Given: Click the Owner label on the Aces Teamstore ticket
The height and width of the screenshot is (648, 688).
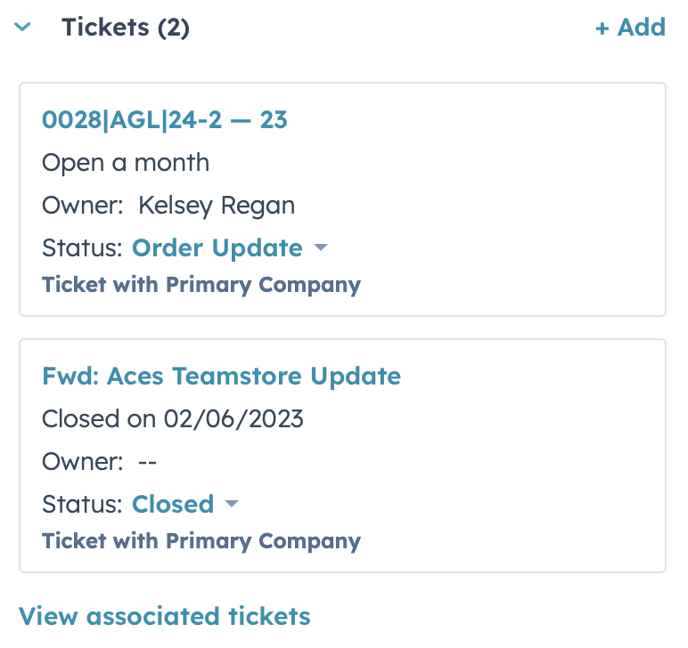Looking at the screenshot, I should coord(82,462).
